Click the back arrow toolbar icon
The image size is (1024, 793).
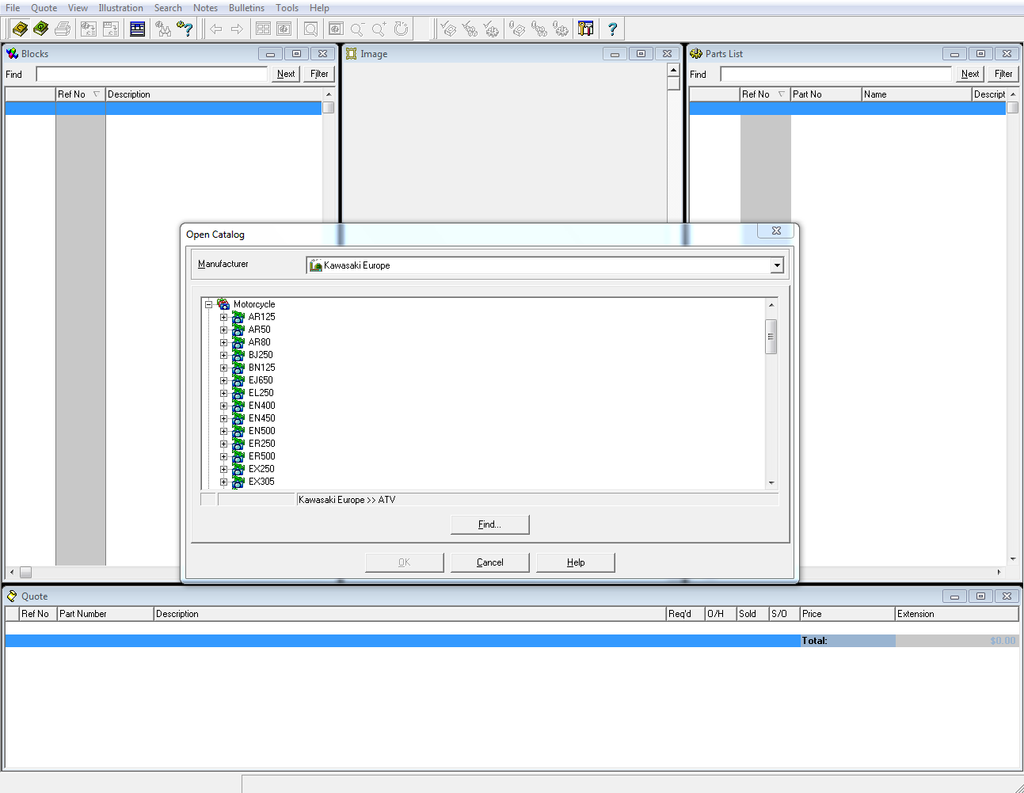216,29
